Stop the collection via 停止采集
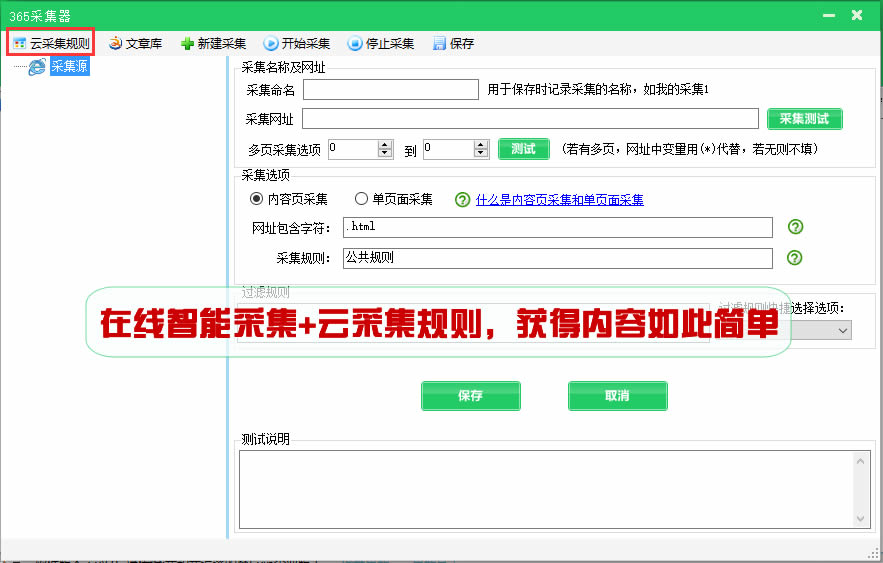This screenshot has width=883, height=563. click(380, 43)
